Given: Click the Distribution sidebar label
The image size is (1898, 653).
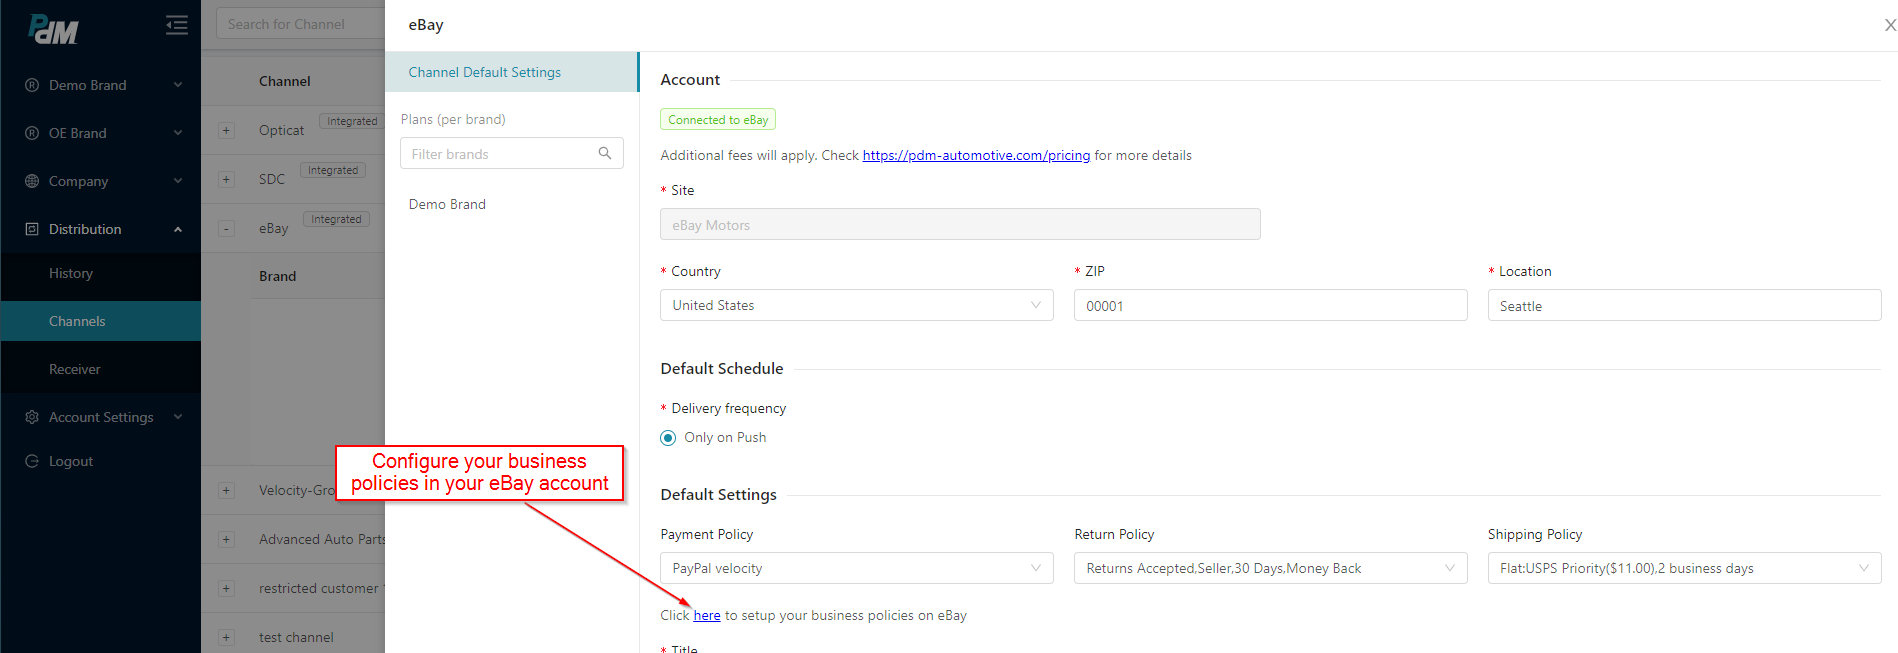Looking at the screenshot, I should 85,229.
